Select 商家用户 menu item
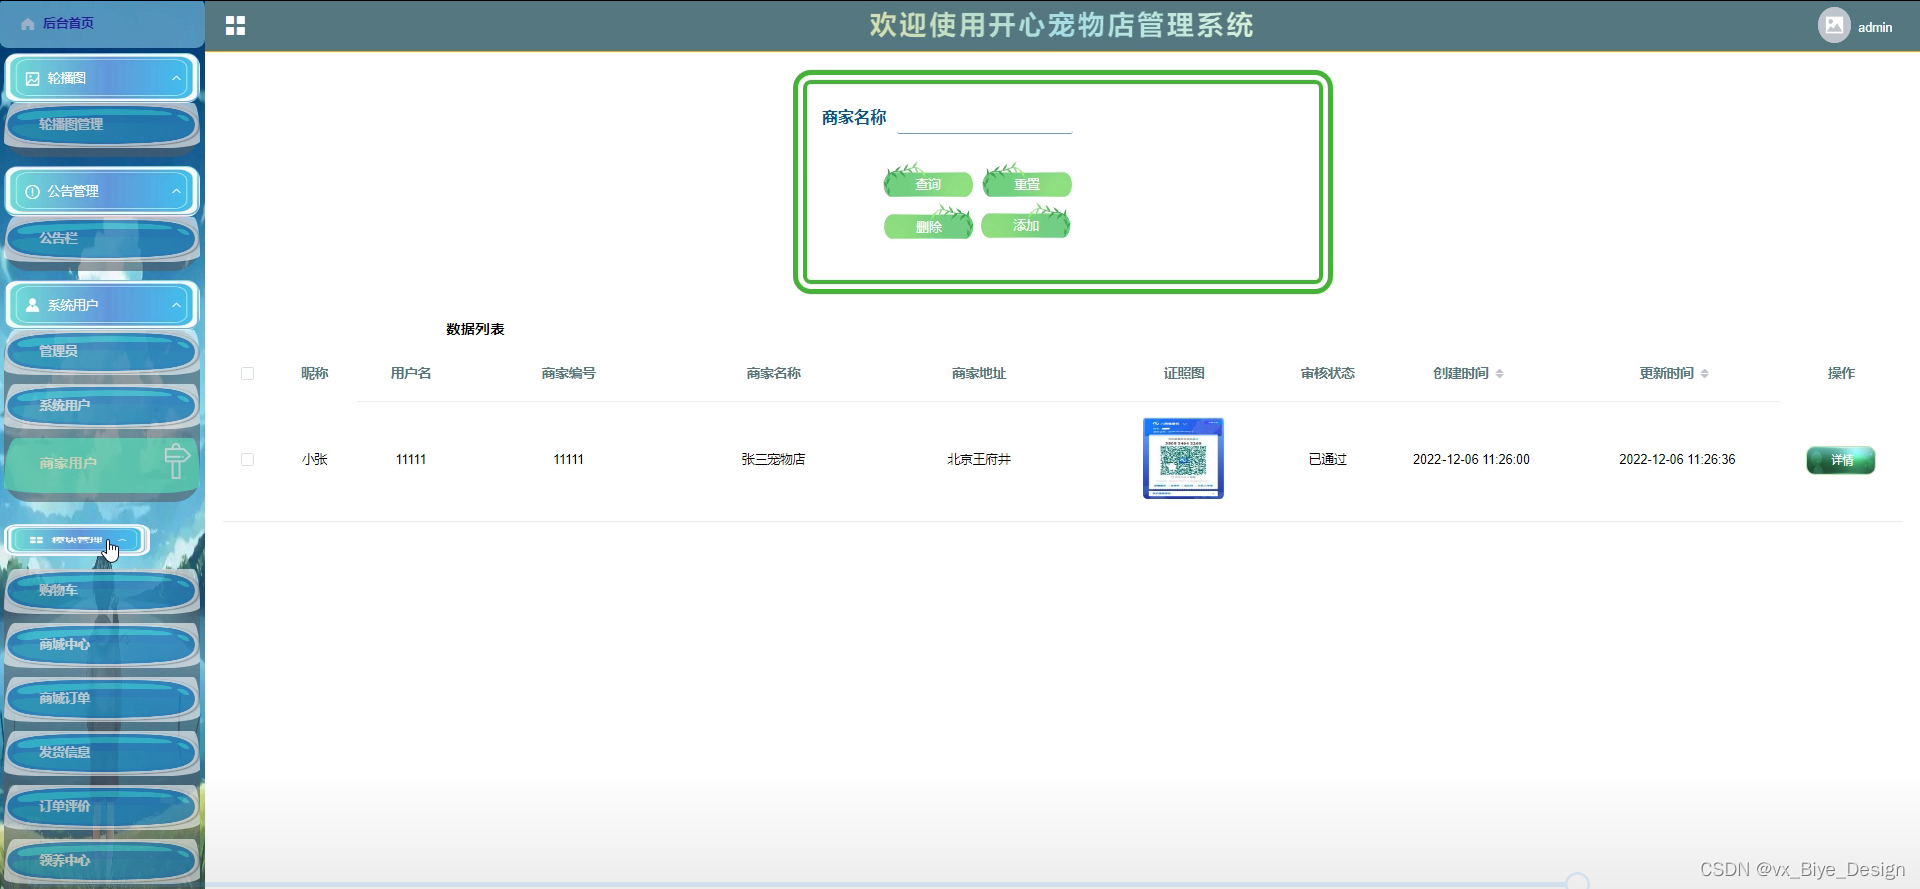 102,464
